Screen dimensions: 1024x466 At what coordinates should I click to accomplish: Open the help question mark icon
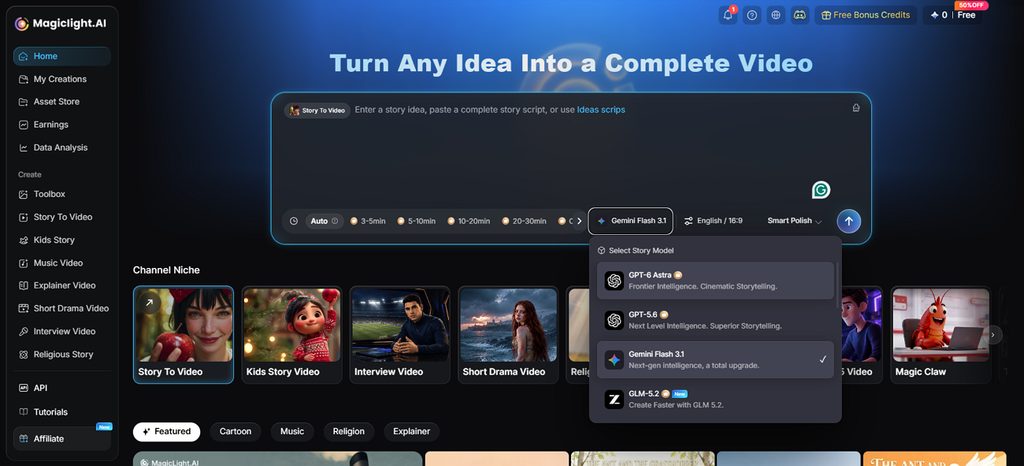pyautogui.click(x=752, y=15)
